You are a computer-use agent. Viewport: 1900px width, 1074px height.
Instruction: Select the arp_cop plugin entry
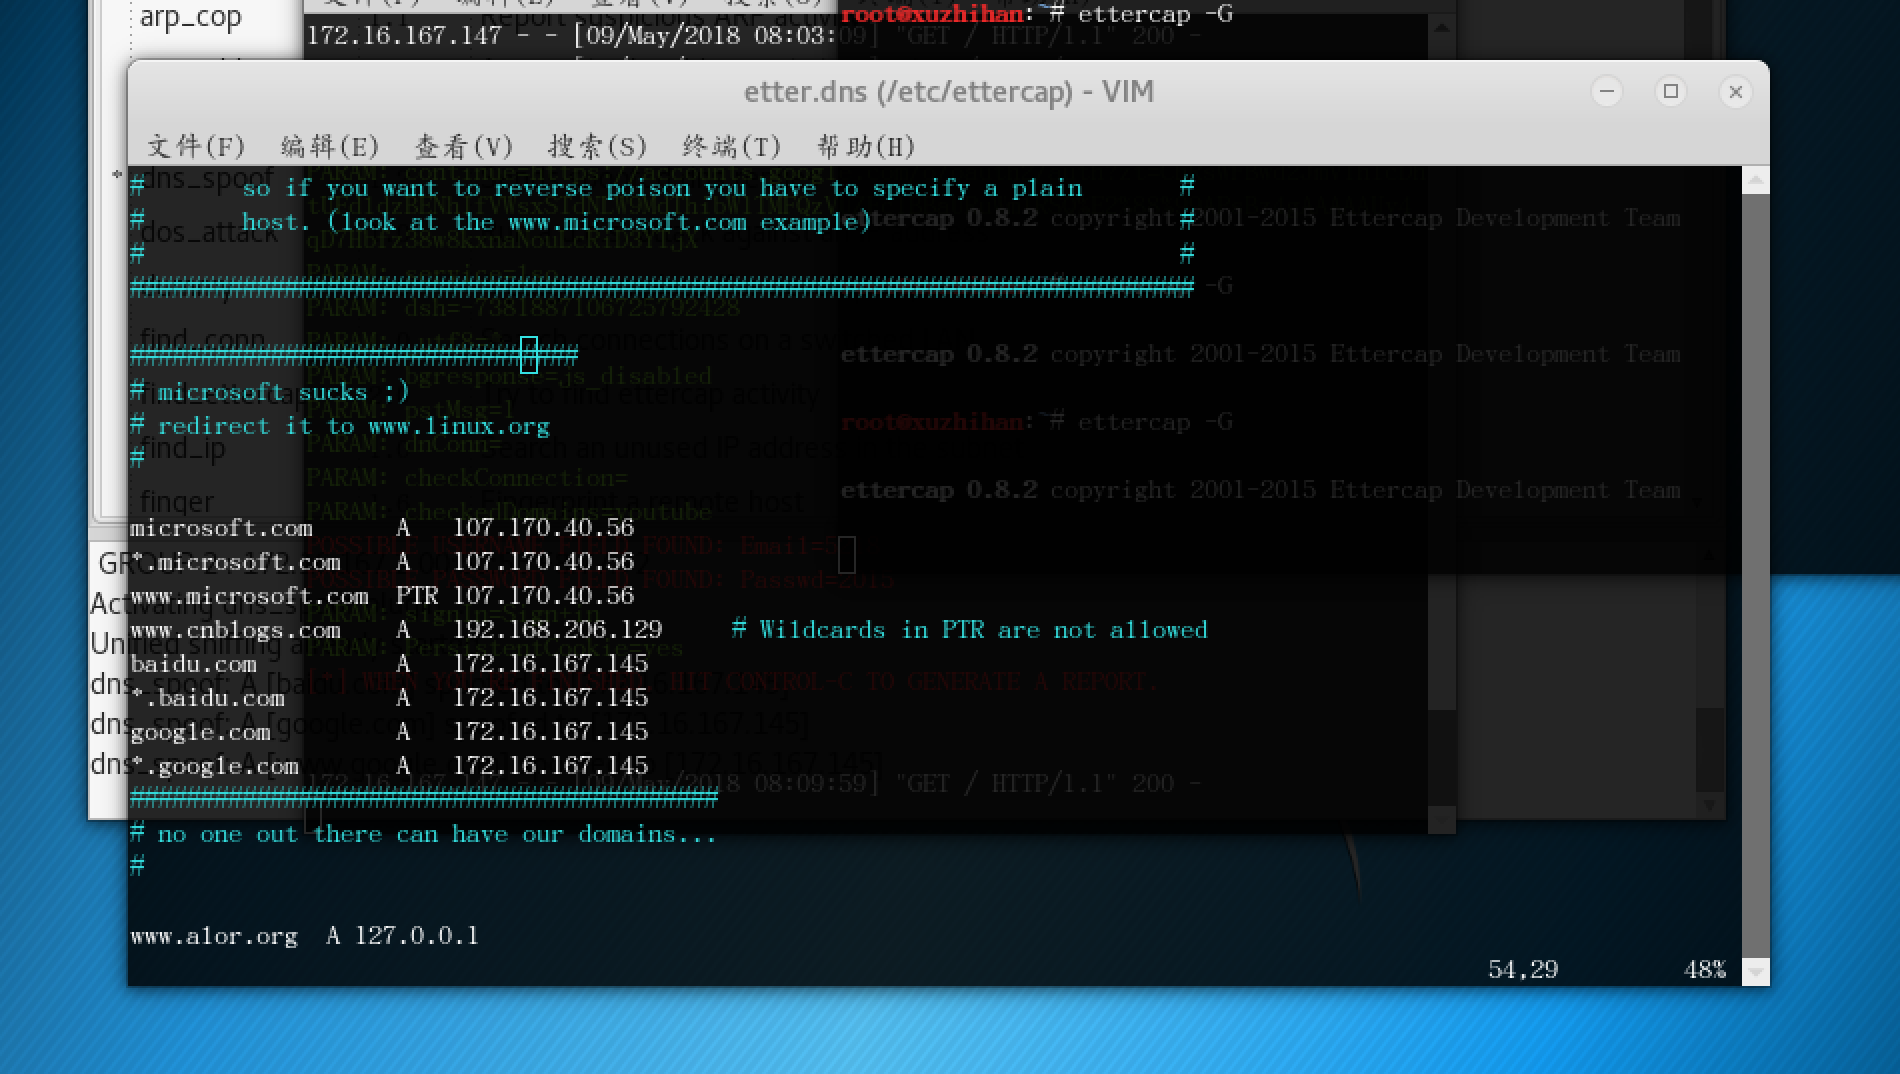(x=190, y=17)
